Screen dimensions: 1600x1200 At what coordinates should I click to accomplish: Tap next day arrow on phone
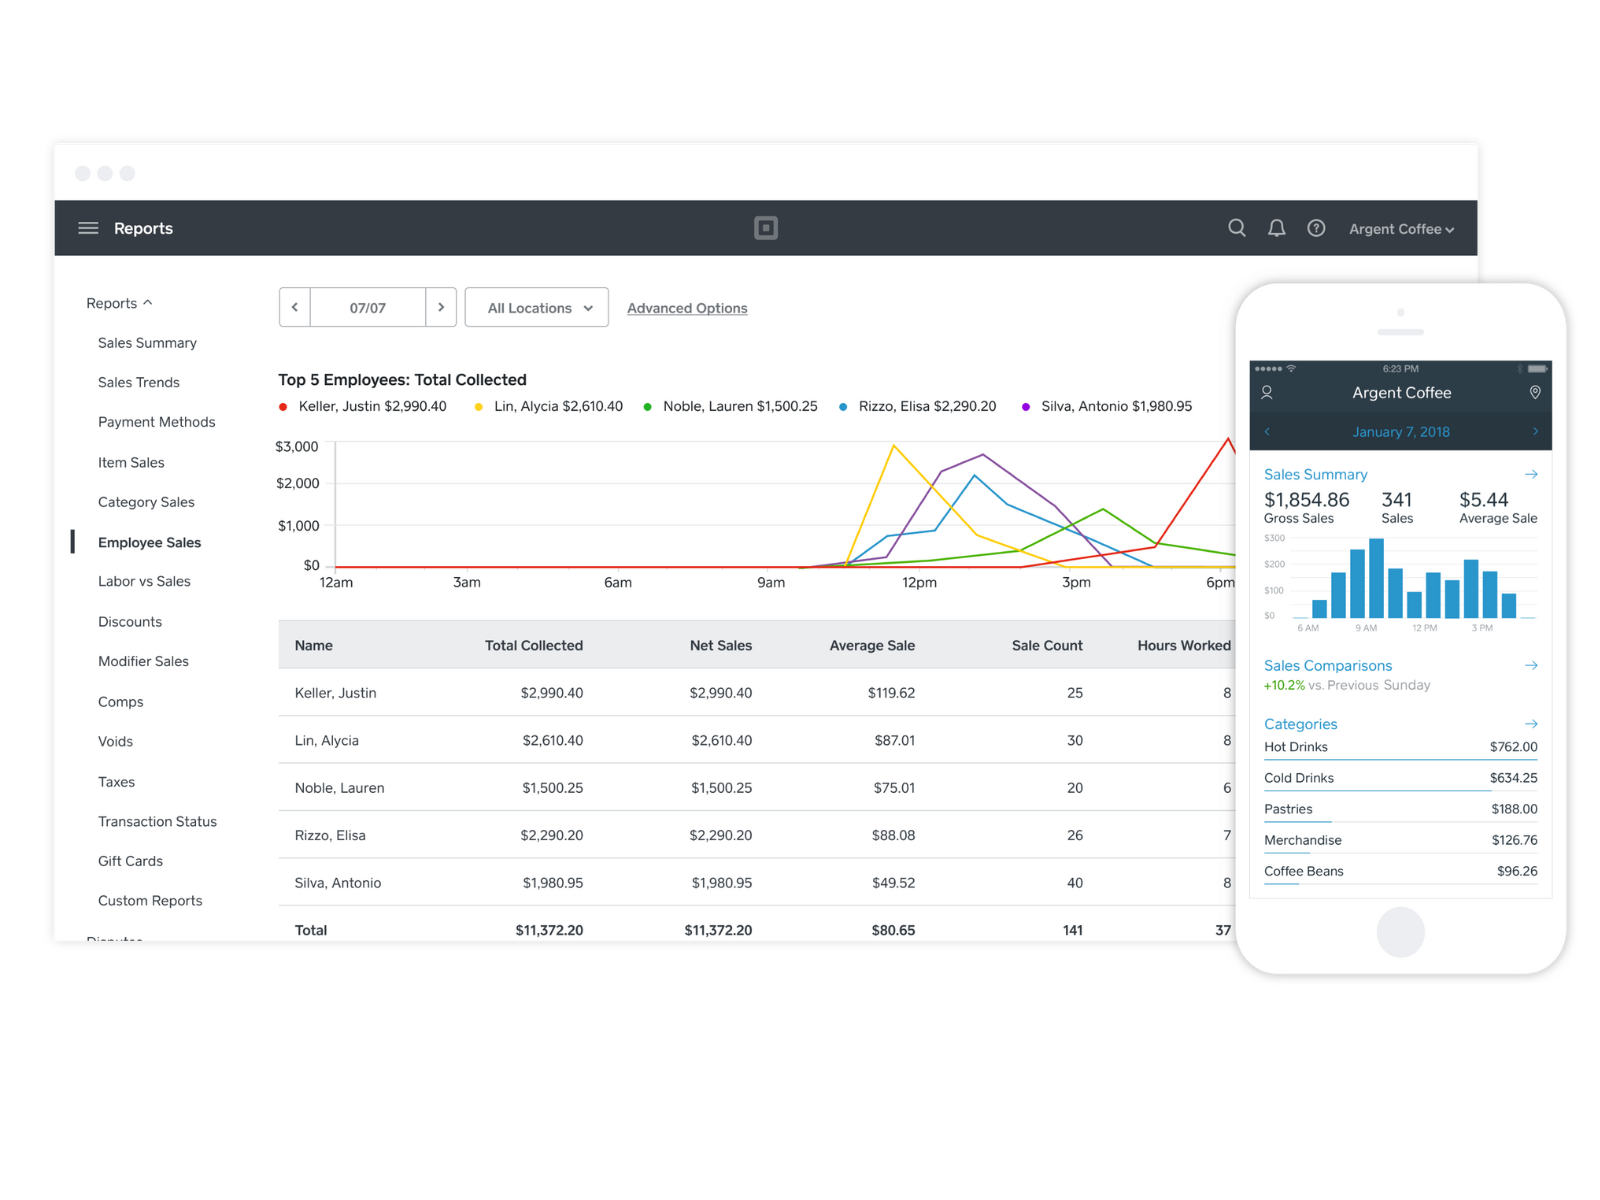click(x=1535, y=432)
